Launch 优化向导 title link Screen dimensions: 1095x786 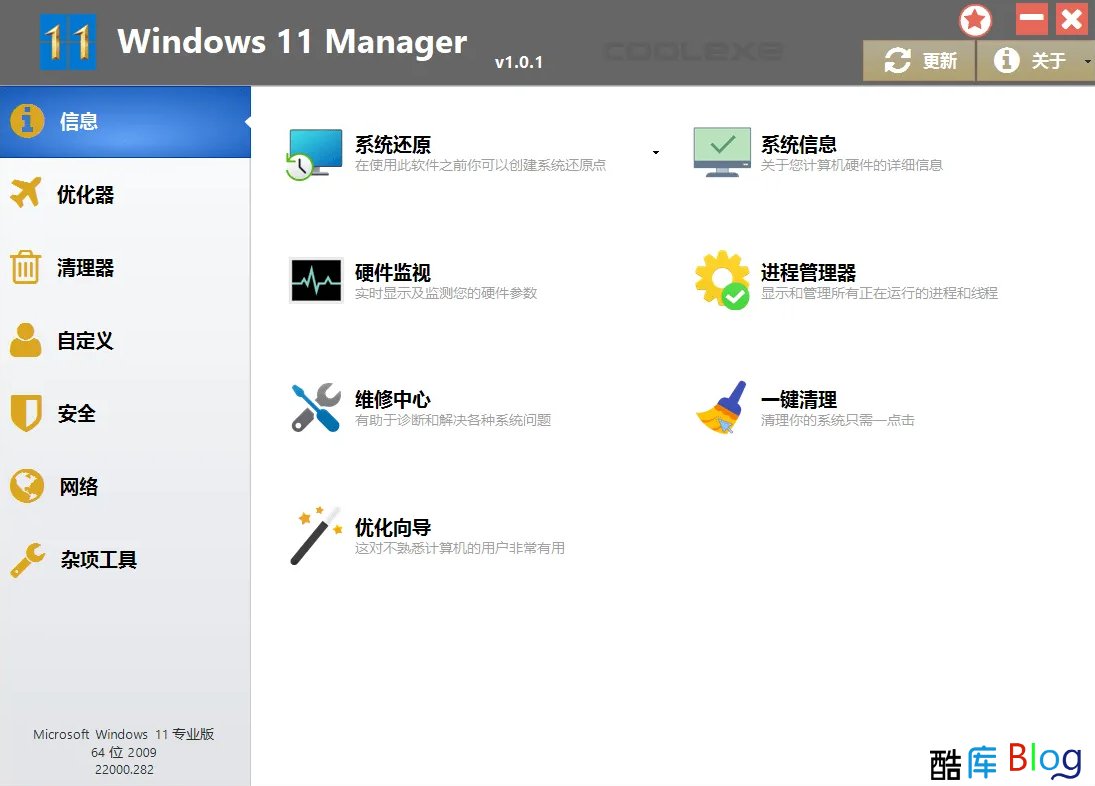point(393,527)
